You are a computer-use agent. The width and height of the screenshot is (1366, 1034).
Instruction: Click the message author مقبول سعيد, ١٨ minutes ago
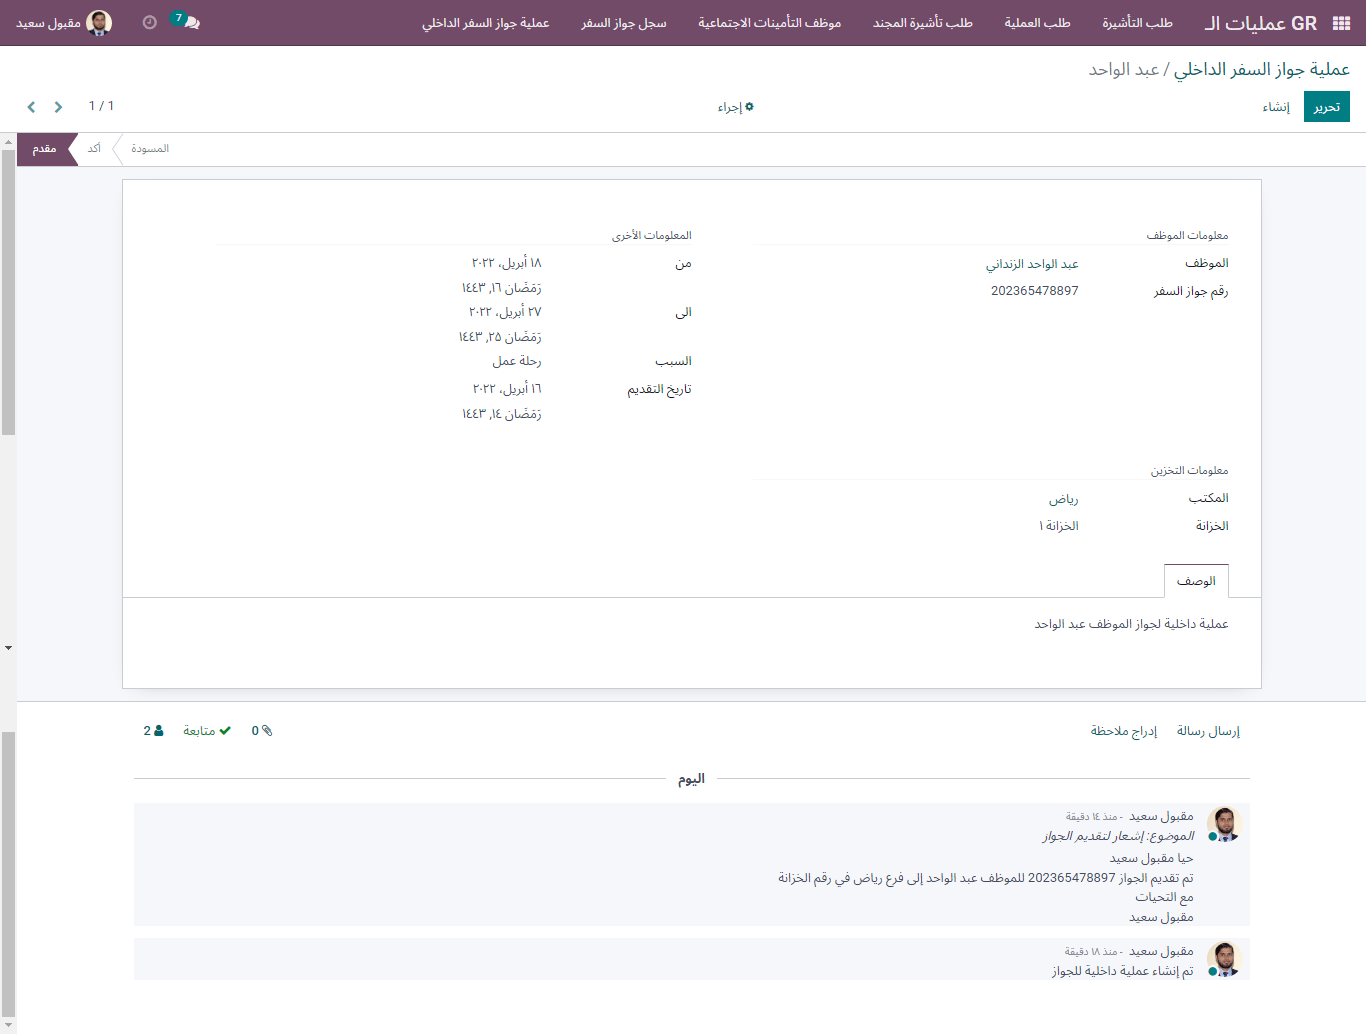coord(1162,952)
